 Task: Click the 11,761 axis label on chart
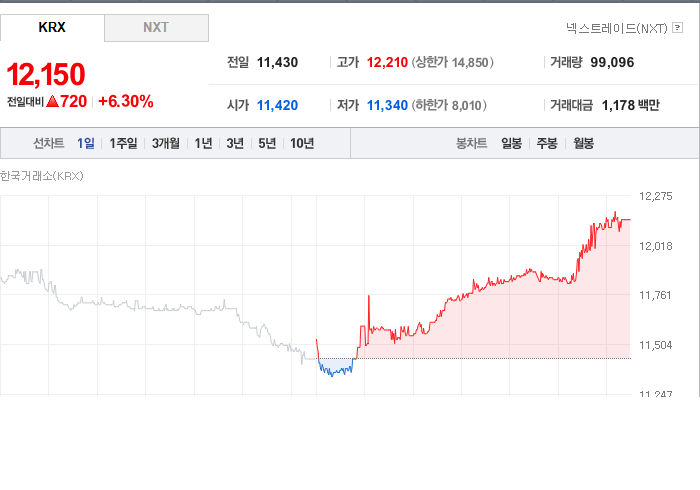click(655, 295)
